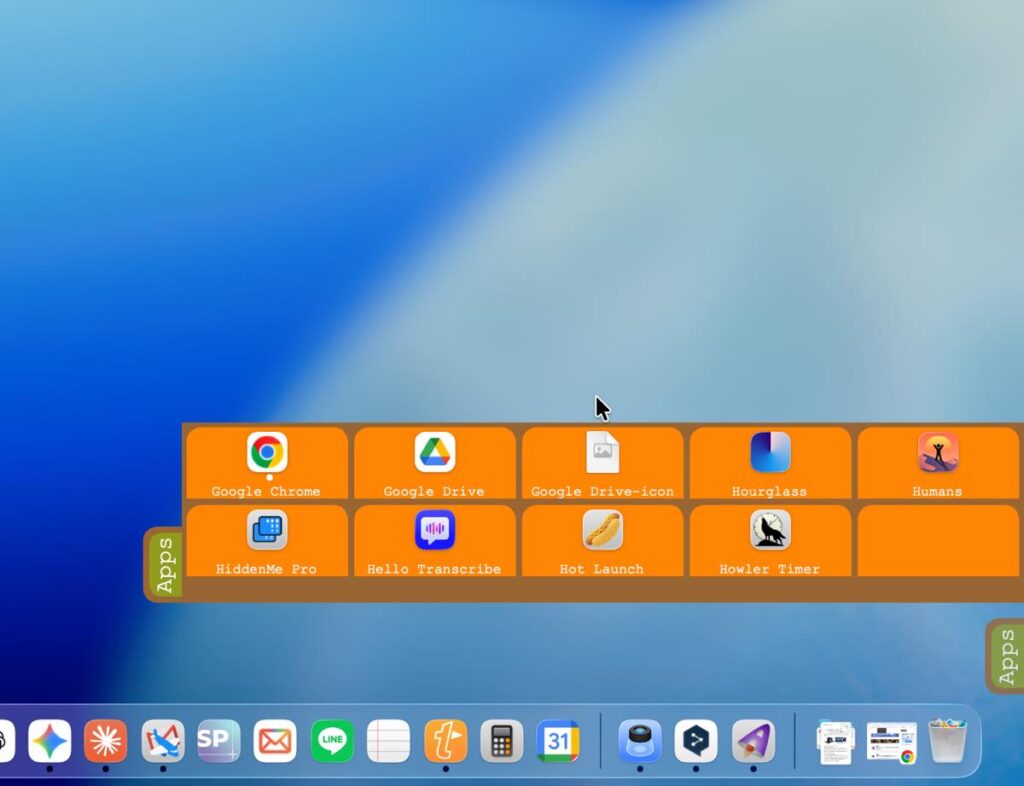Click the orange starburst Claude Dock icon
1024x786 pixels.
pyautogui.click(x=106, y=741)
